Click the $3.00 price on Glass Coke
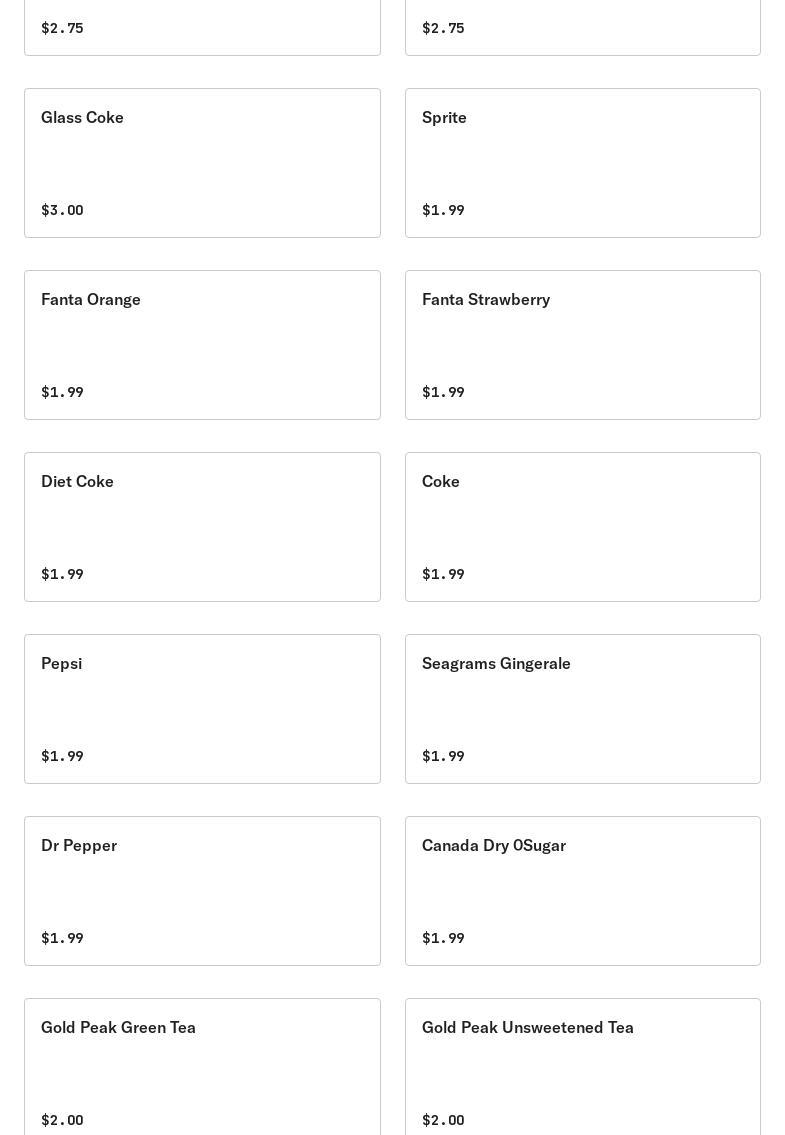Screen dimensions: 785x1135 [x=62, y=210]
